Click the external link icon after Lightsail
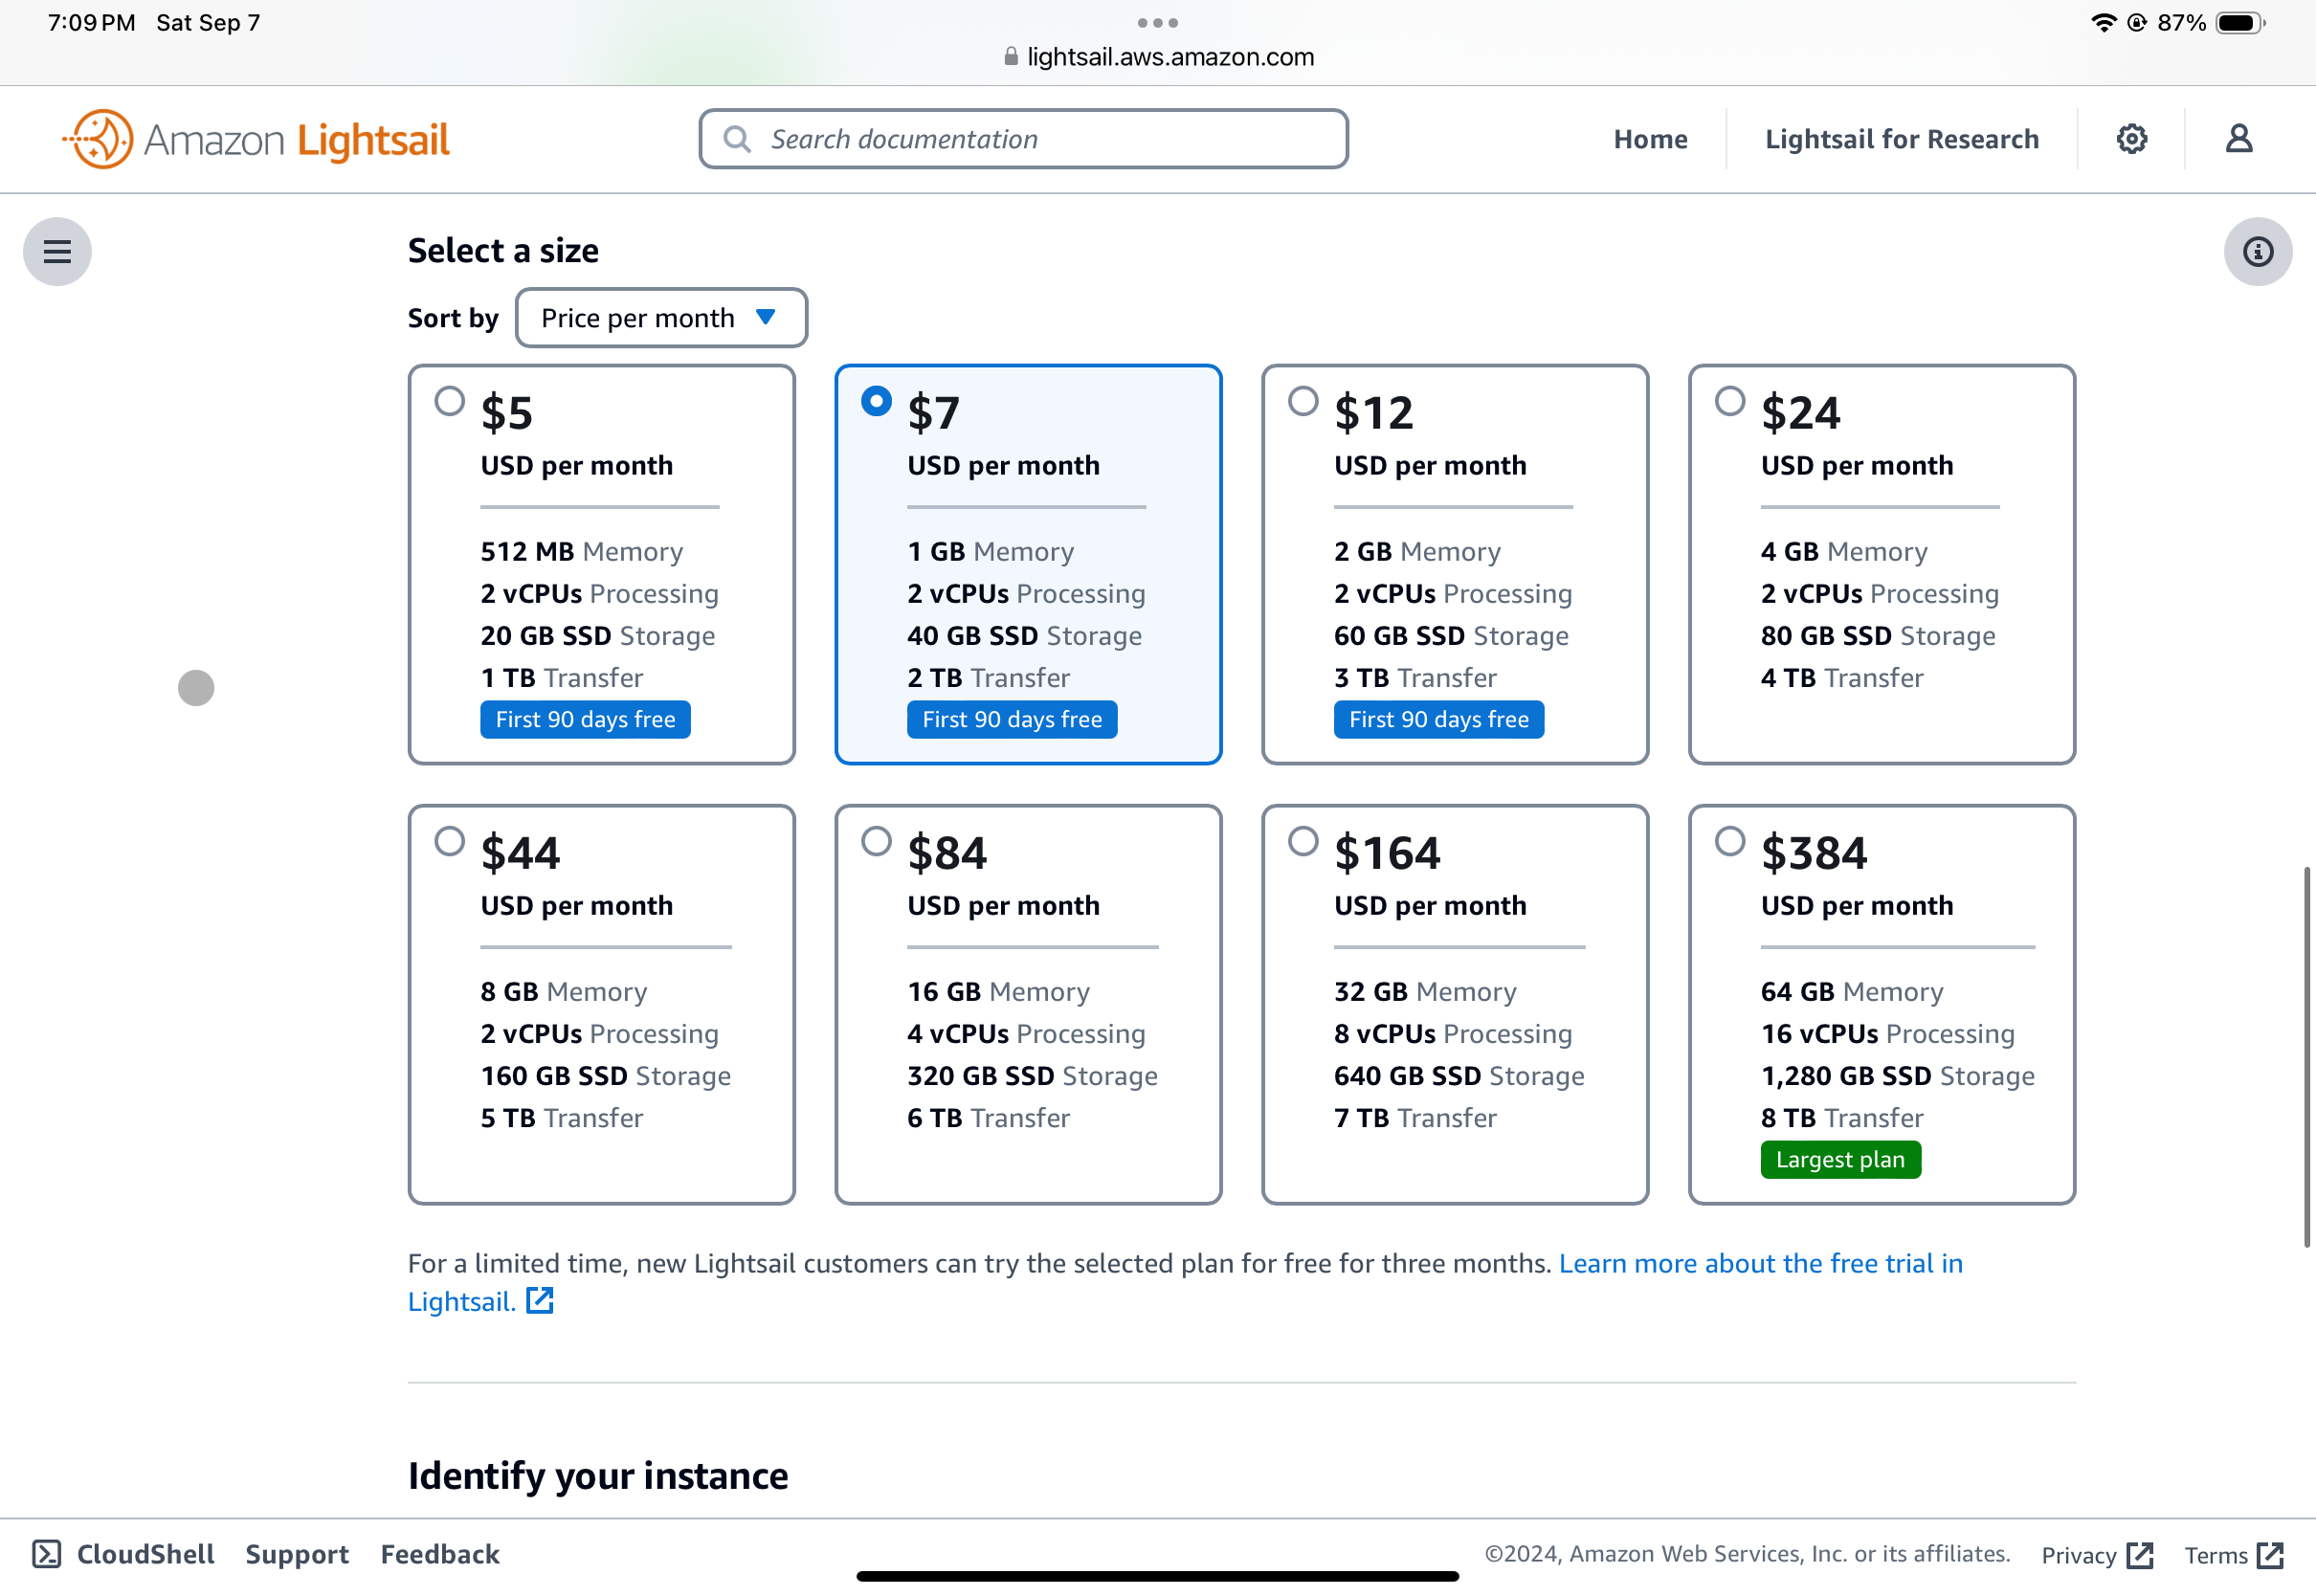Image resolution: width=2316 pixels, height=1596 pixels. click(x=540, y=1301)
